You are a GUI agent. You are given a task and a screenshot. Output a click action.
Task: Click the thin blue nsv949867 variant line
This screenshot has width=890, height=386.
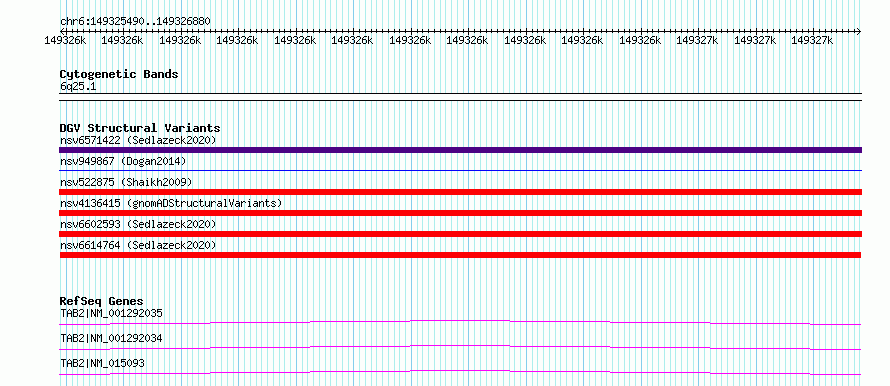pyautogui.click(x=460, y=170)
